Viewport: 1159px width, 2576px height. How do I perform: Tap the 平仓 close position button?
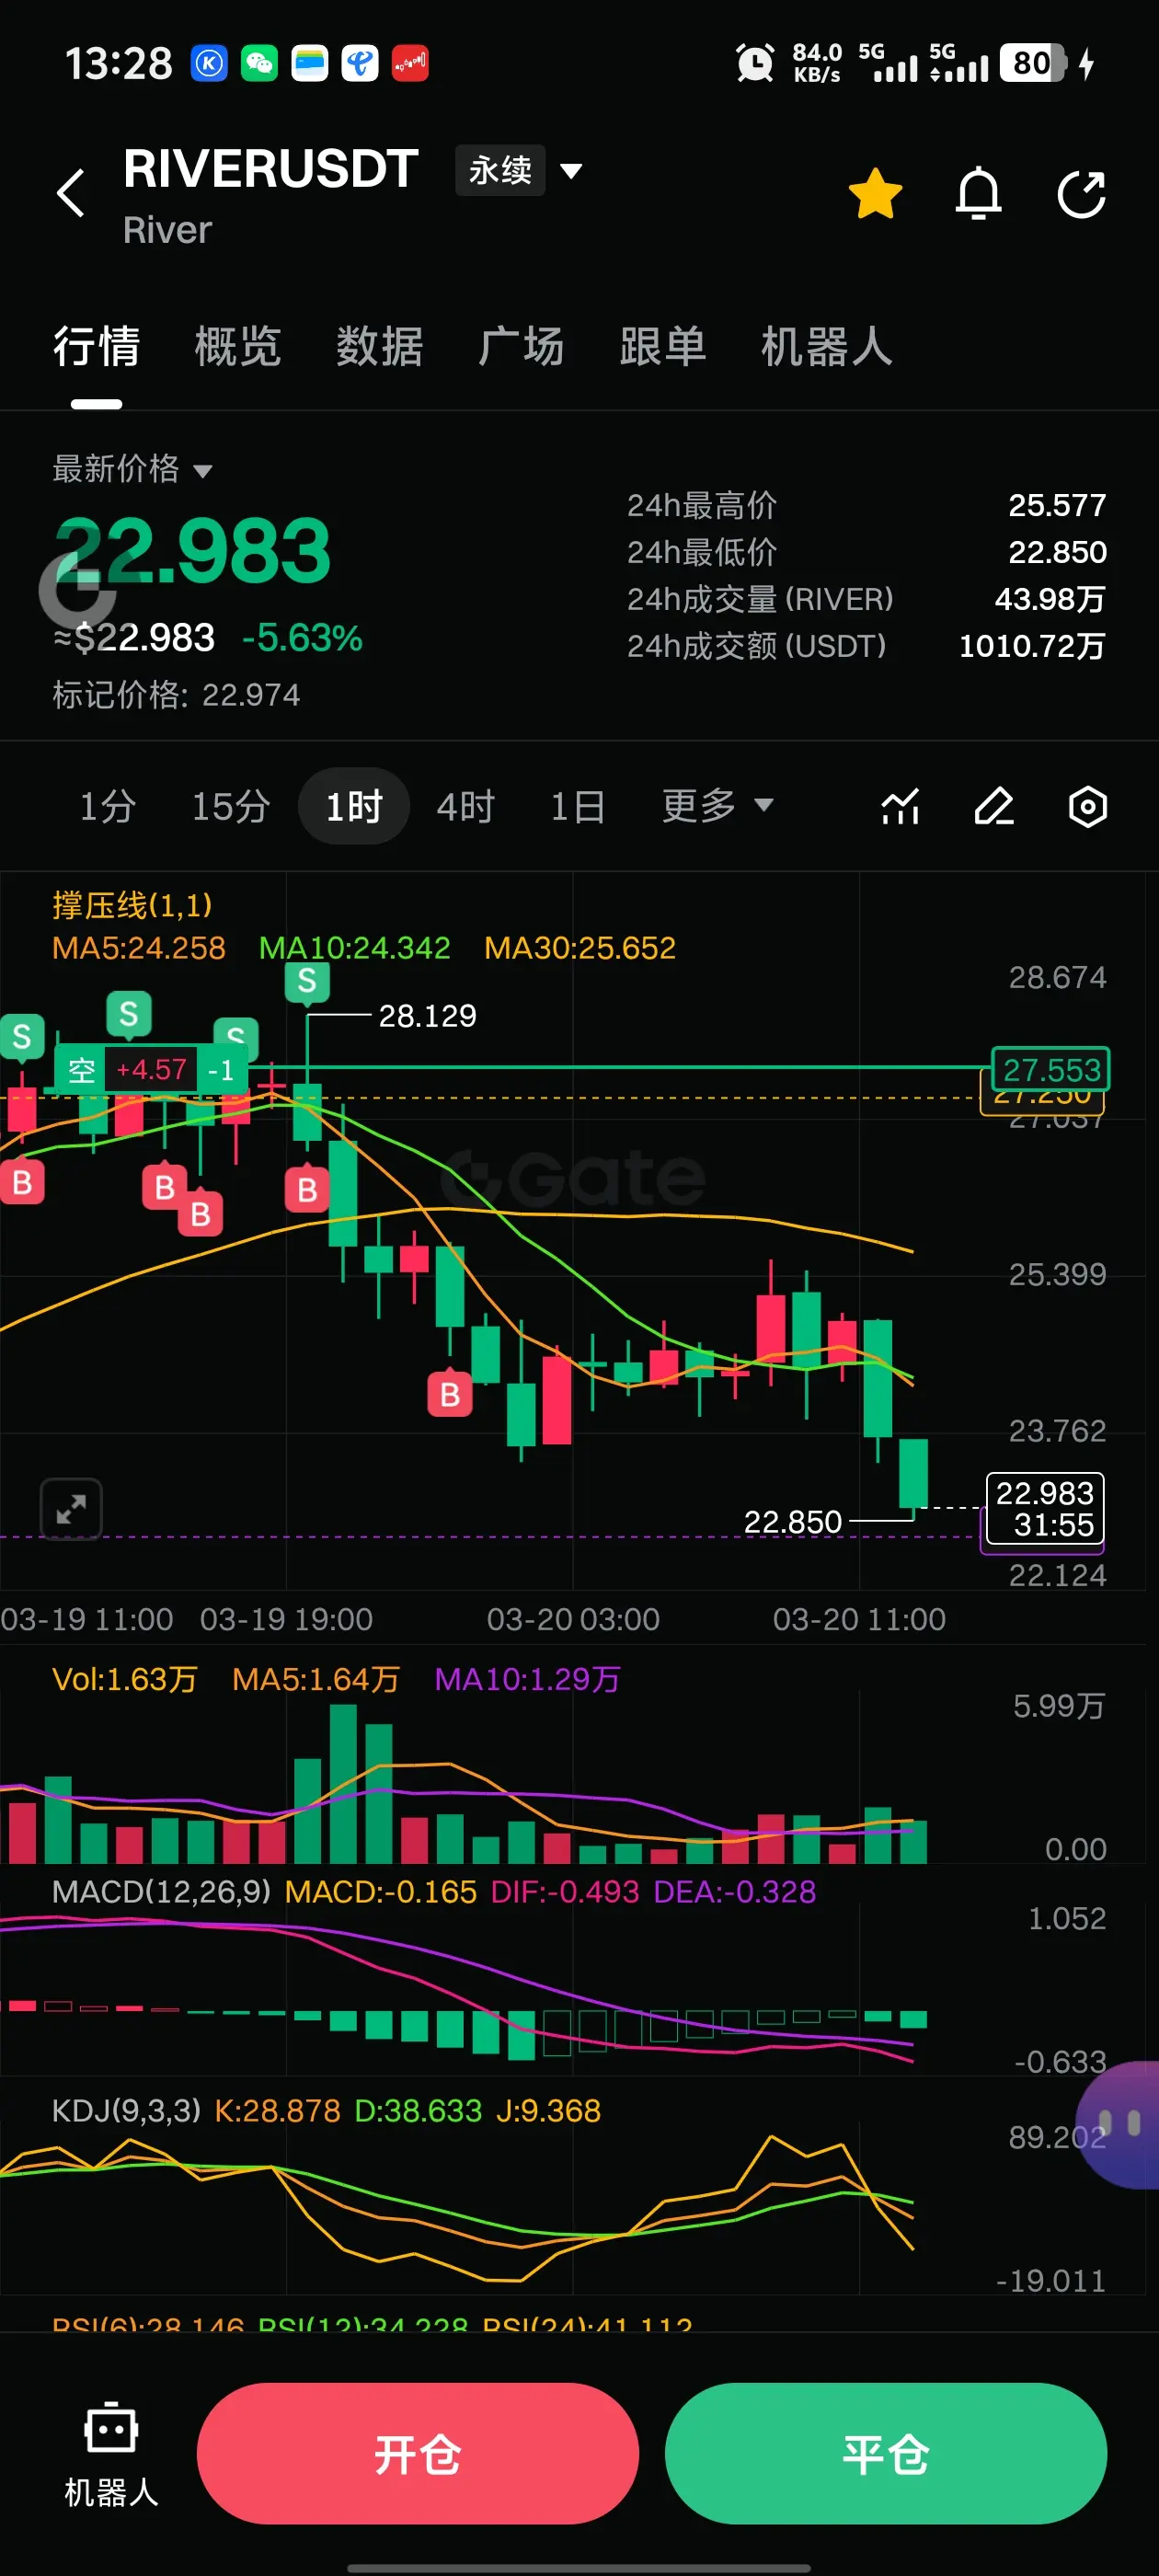[886, 2453]
